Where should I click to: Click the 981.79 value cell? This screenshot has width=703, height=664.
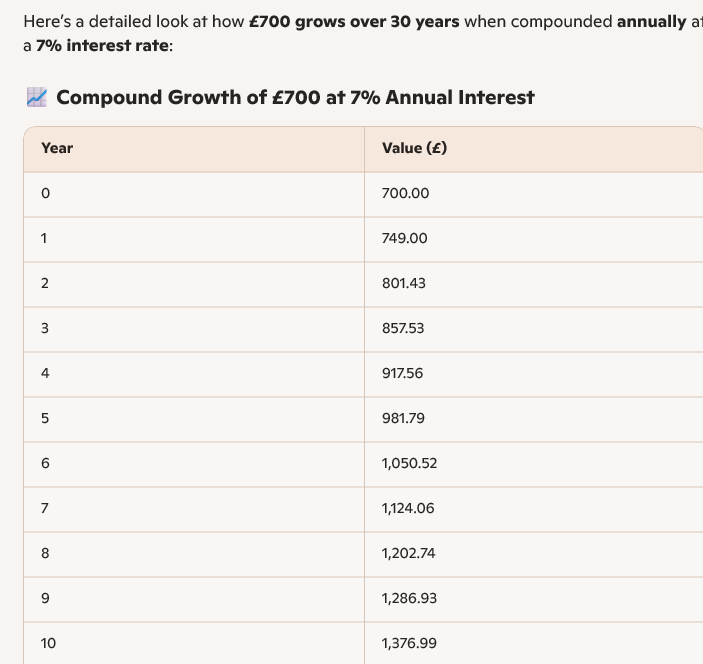403,418
